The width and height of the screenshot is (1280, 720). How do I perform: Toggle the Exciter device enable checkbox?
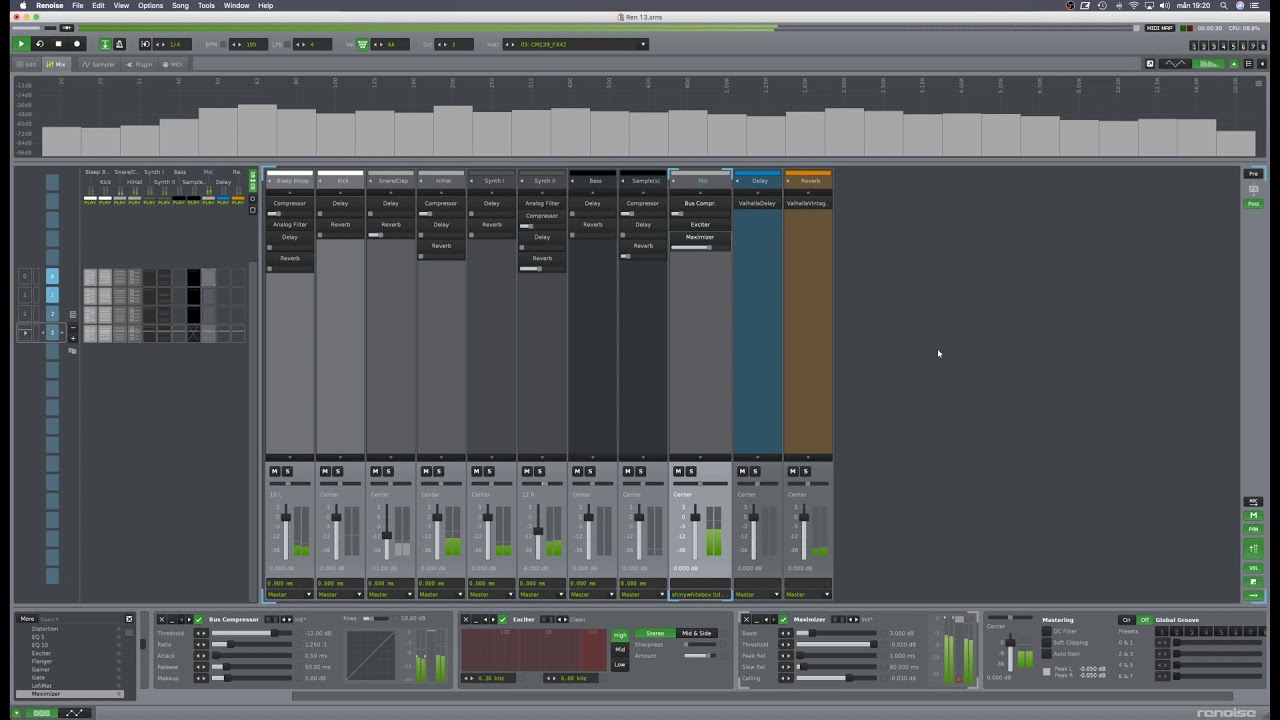pyautogui.click(x=503, y=619)
